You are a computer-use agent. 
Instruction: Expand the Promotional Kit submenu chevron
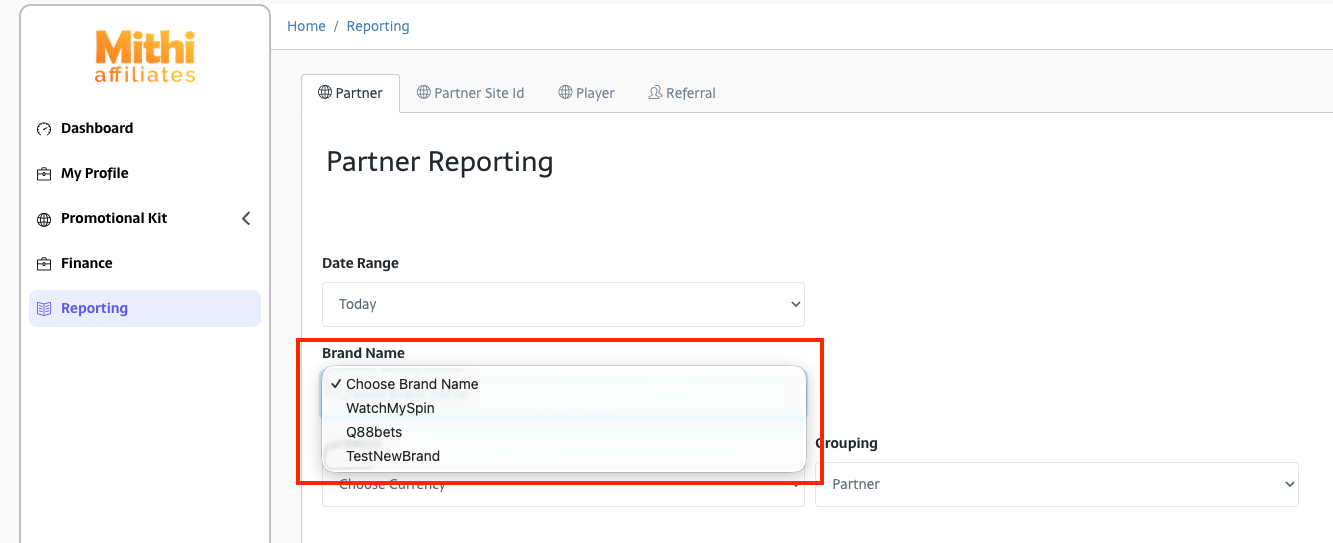246,218
